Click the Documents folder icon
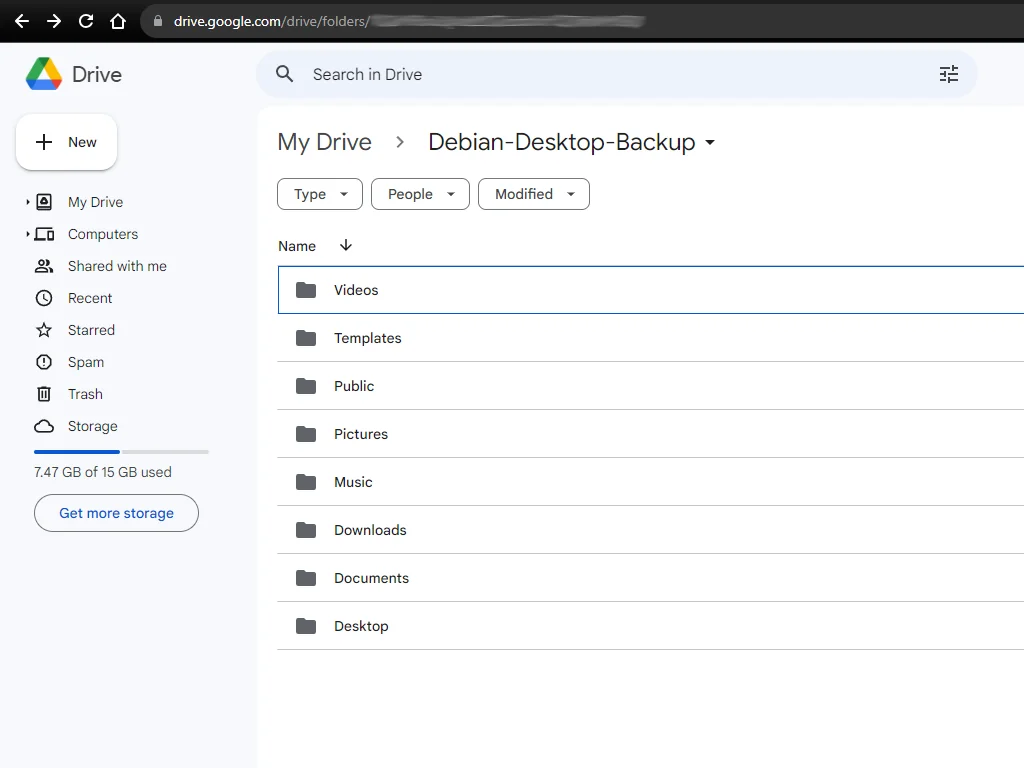 (306, 578)
